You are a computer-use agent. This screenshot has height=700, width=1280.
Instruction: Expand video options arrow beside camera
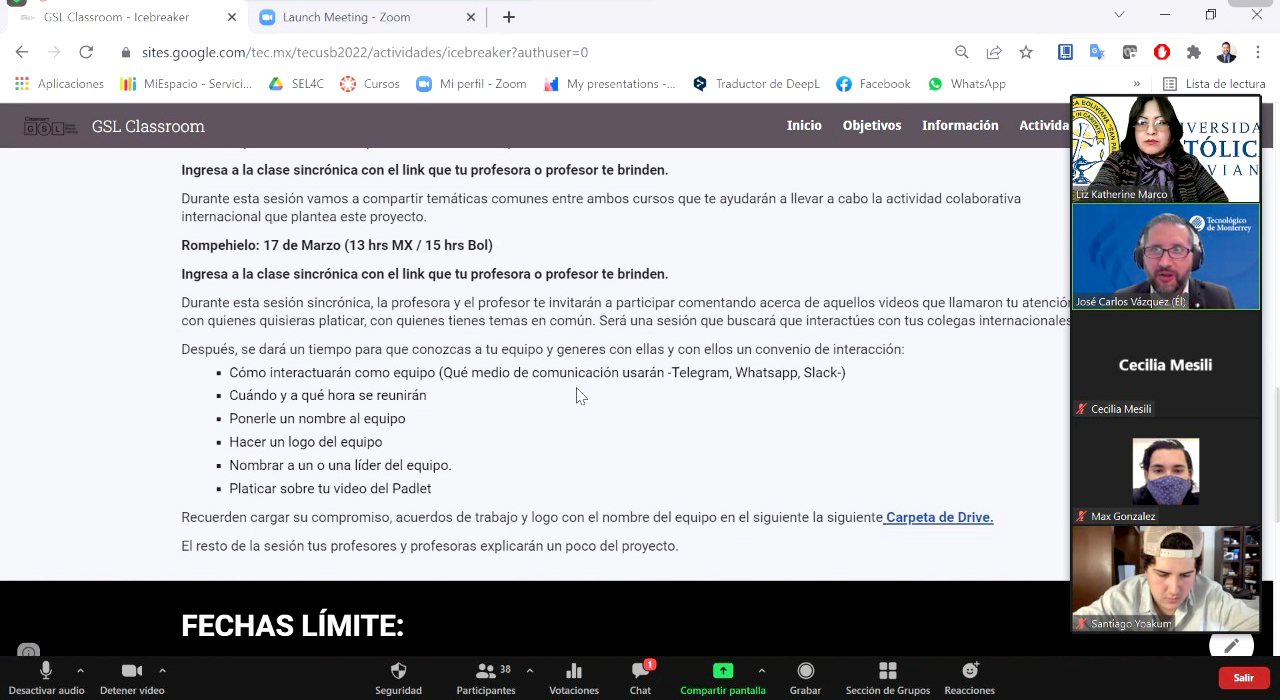tap(162, 670)
